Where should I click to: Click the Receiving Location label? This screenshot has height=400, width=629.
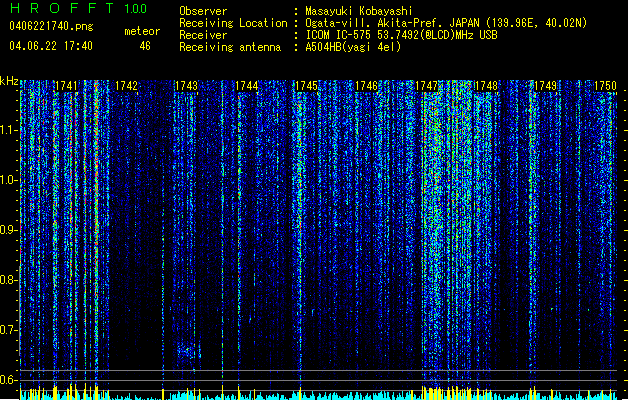[233, 23]
